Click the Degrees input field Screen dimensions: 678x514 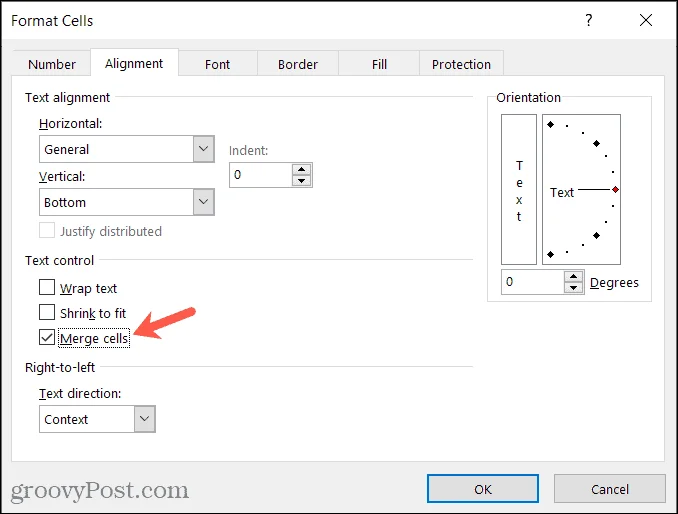pos(533,282)
